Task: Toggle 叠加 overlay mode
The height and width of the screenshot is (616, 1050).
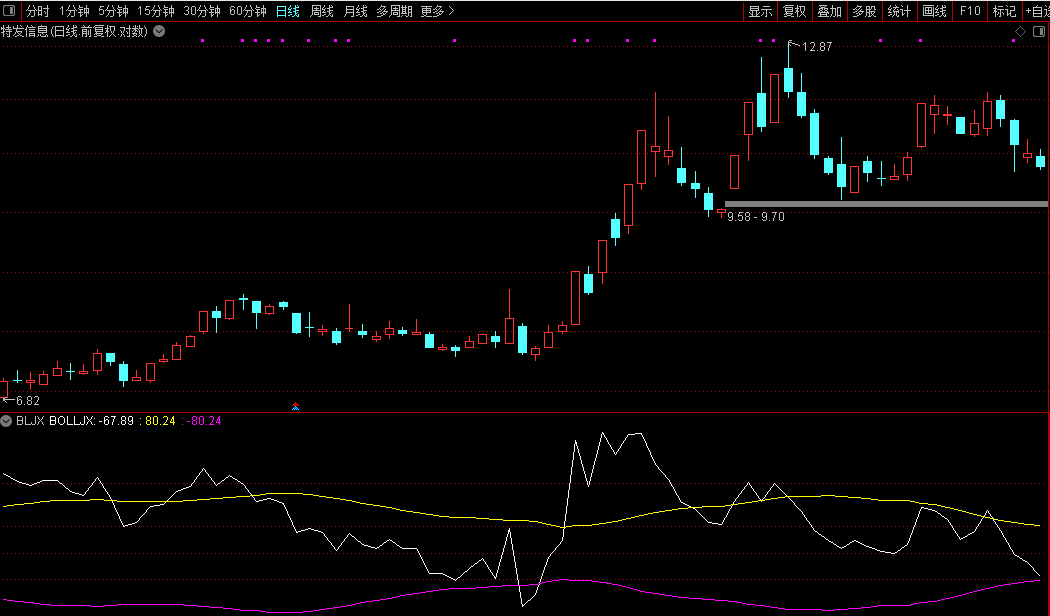Action: 829,11
